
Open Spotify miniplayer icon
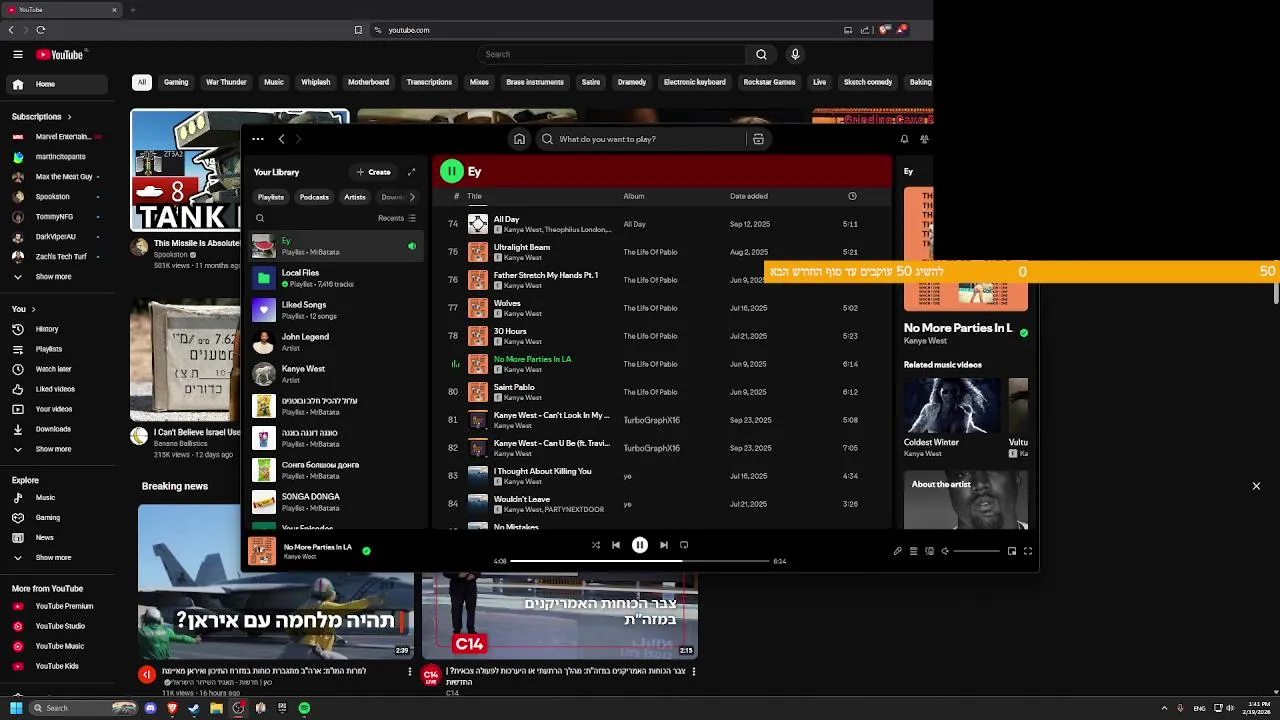click(x=1012, y=551)
